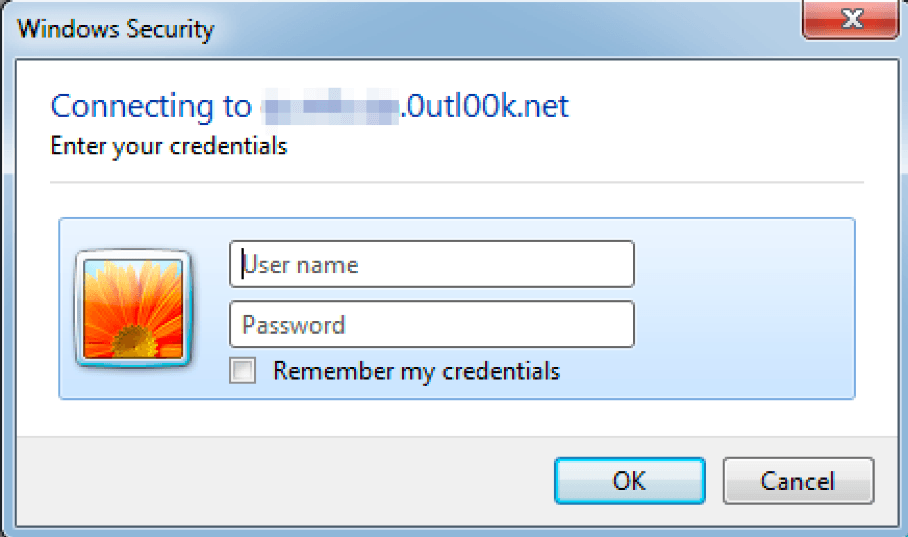Cancel the credentials prompt
The image size is (908, 537).
coord(798,480)
